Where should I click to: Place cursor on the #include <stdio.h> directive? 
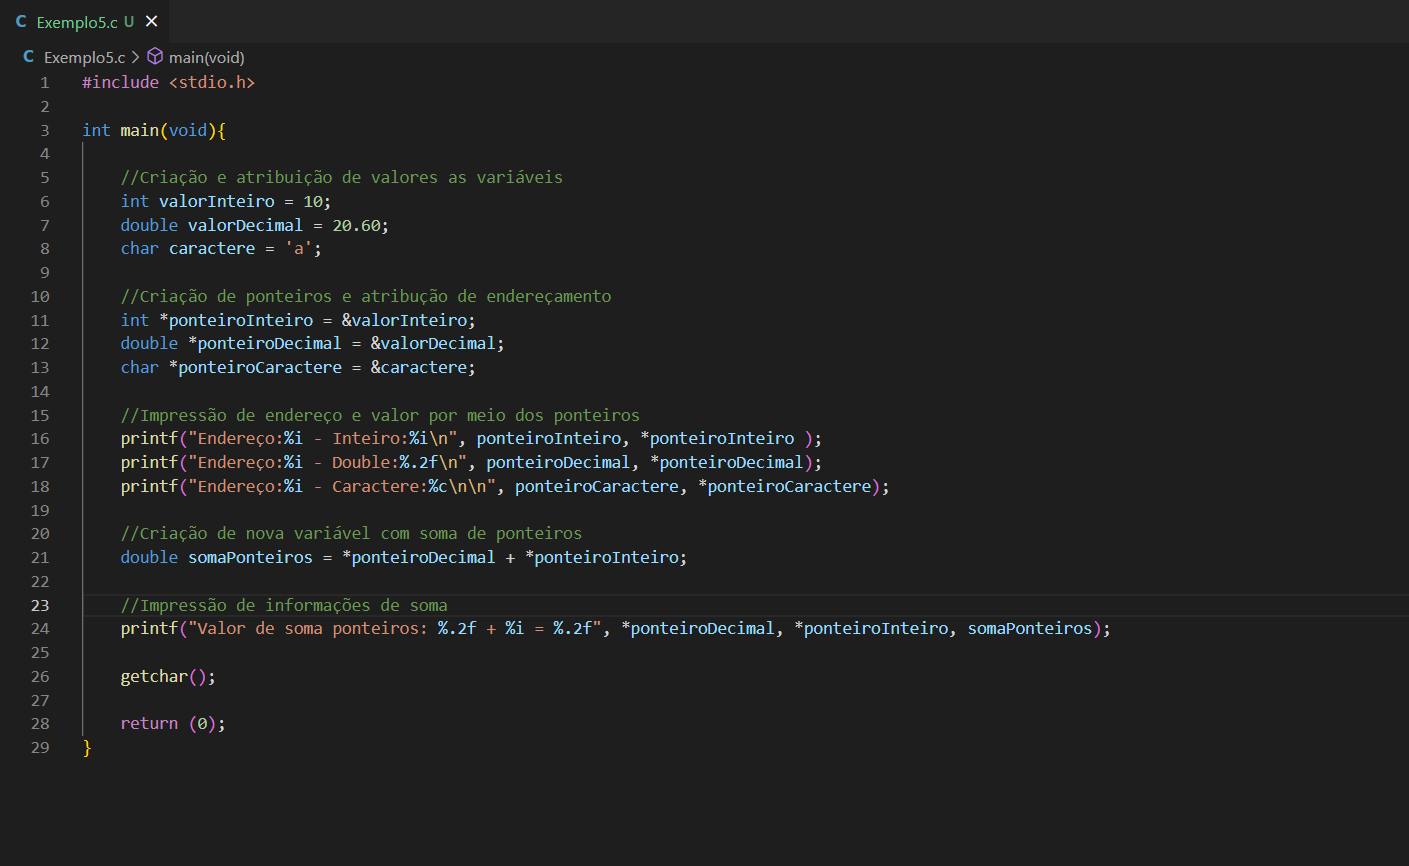point(167,81)
